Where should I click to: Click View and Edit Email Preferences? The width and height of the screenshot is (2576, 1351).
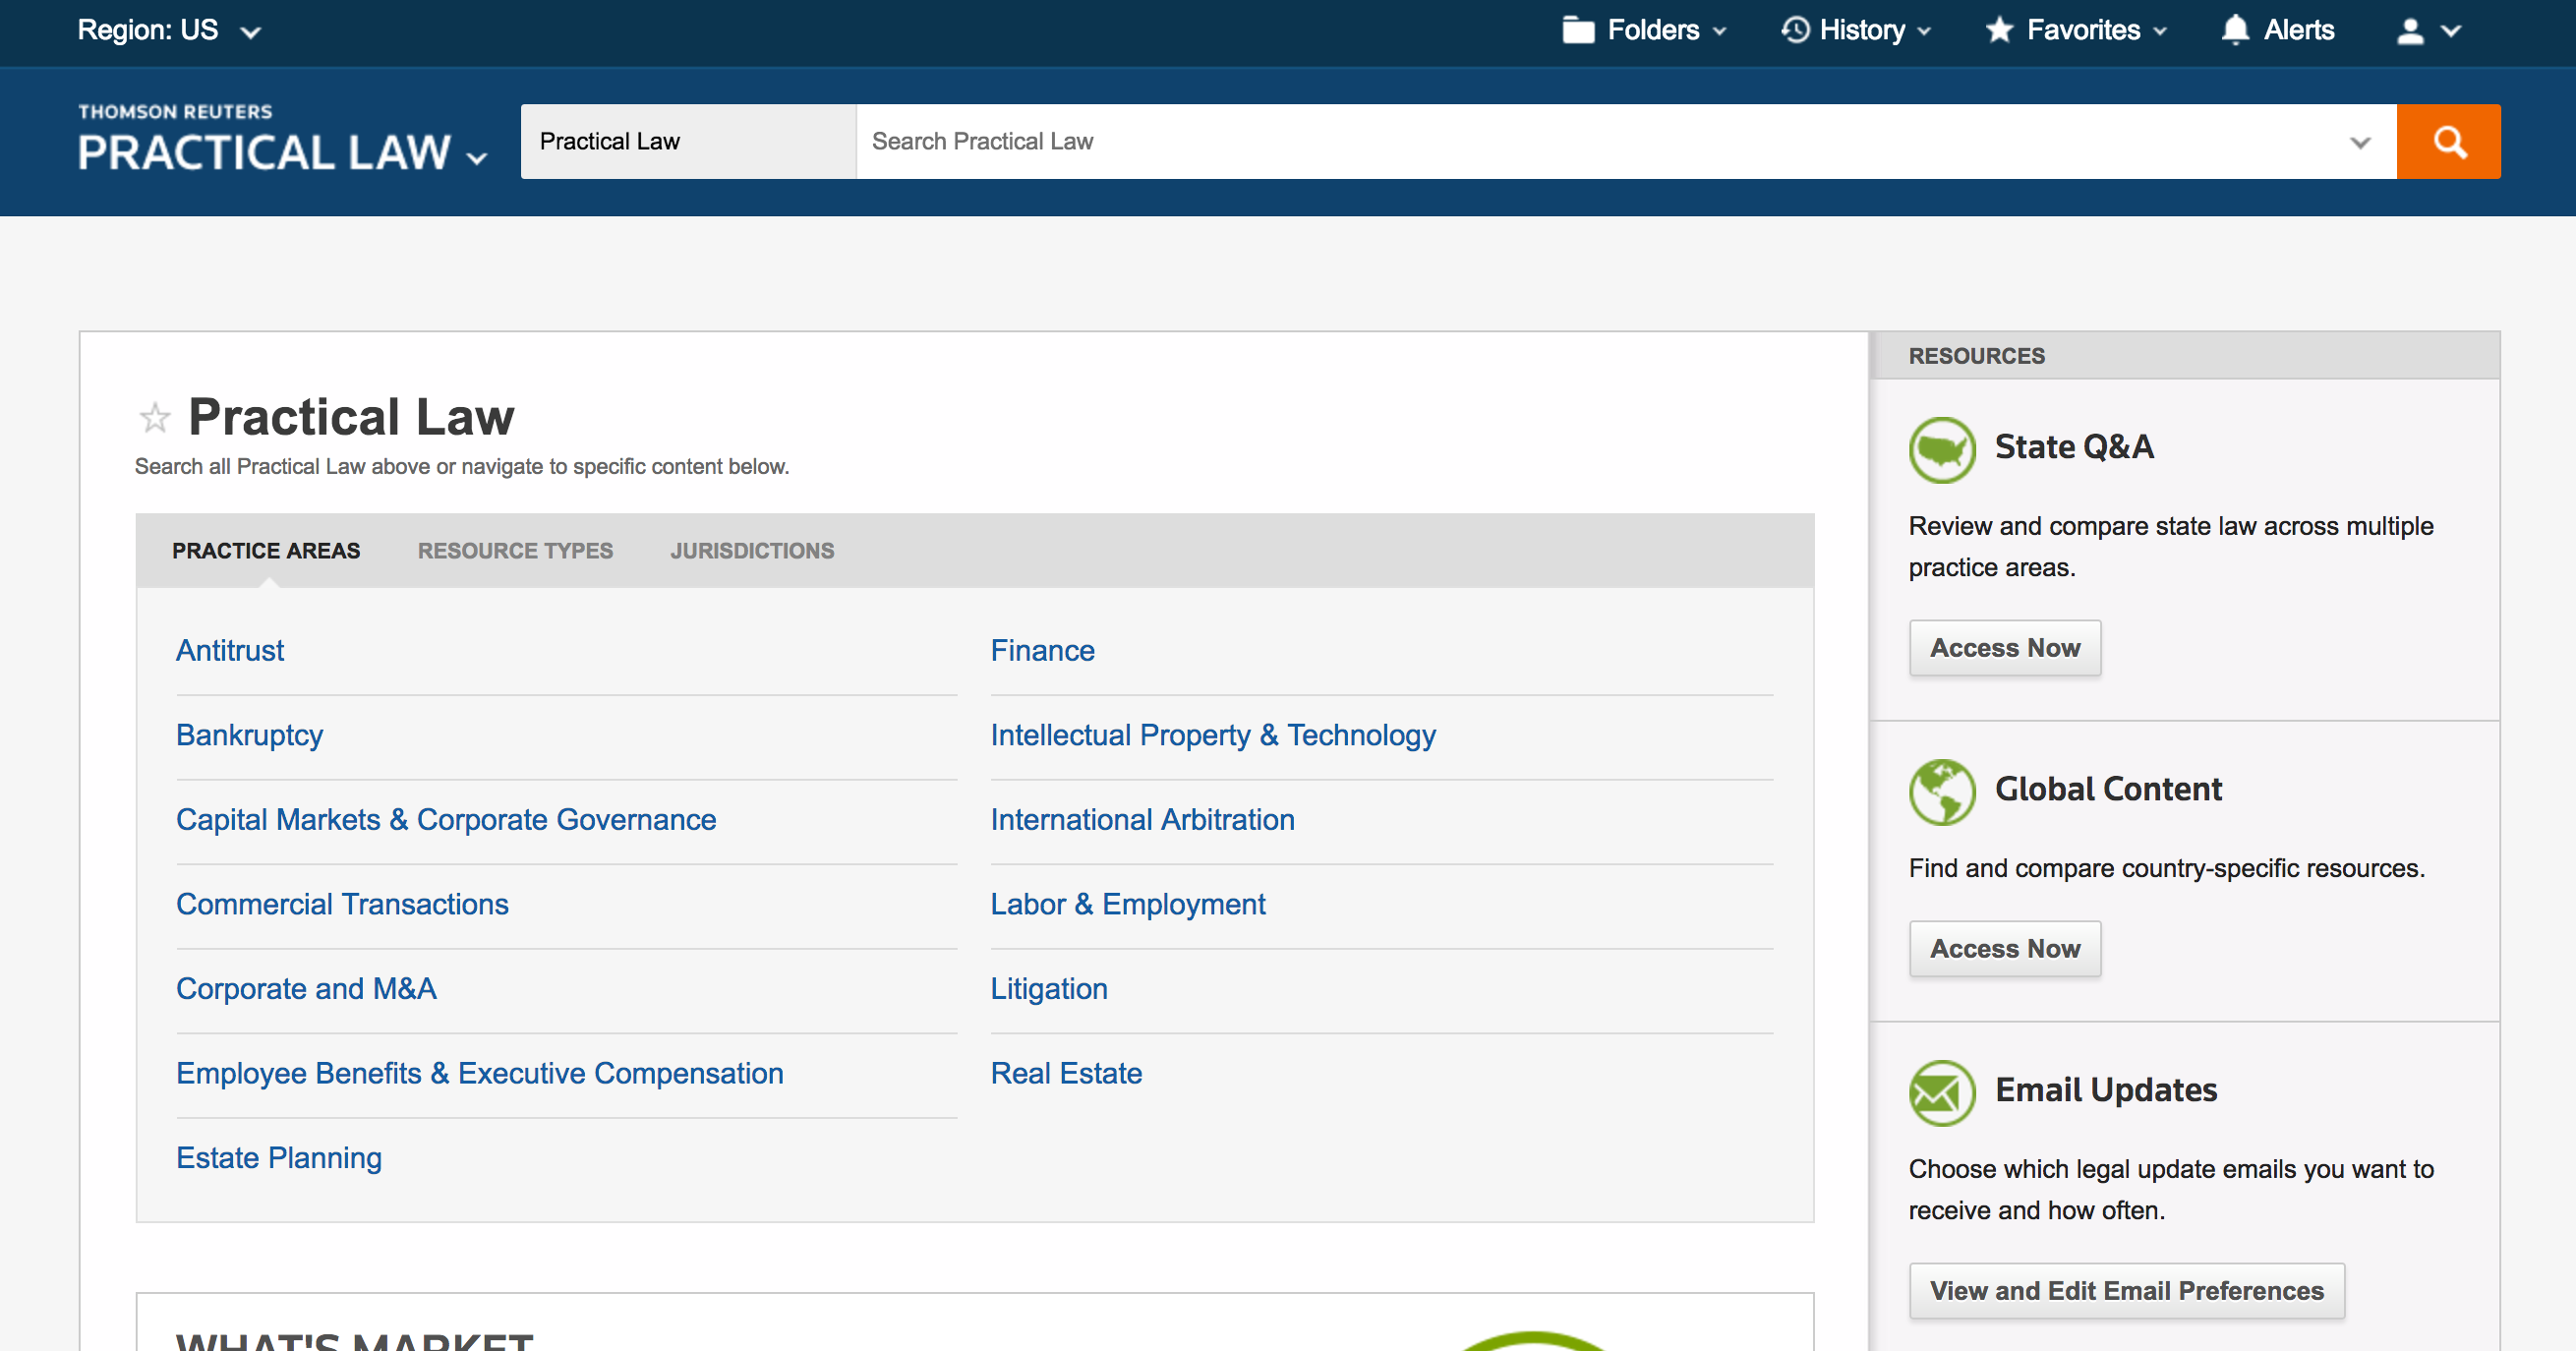2126,1291
